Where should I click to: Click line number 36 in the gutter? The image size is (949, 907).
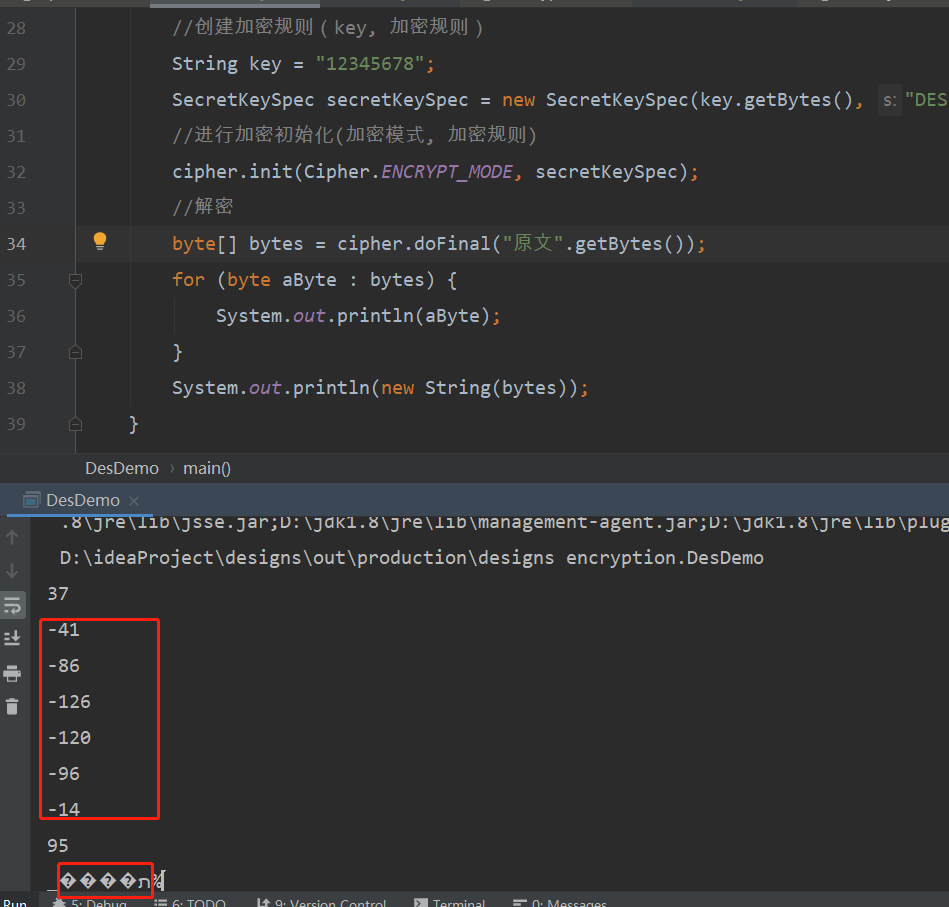pos(16,316)
